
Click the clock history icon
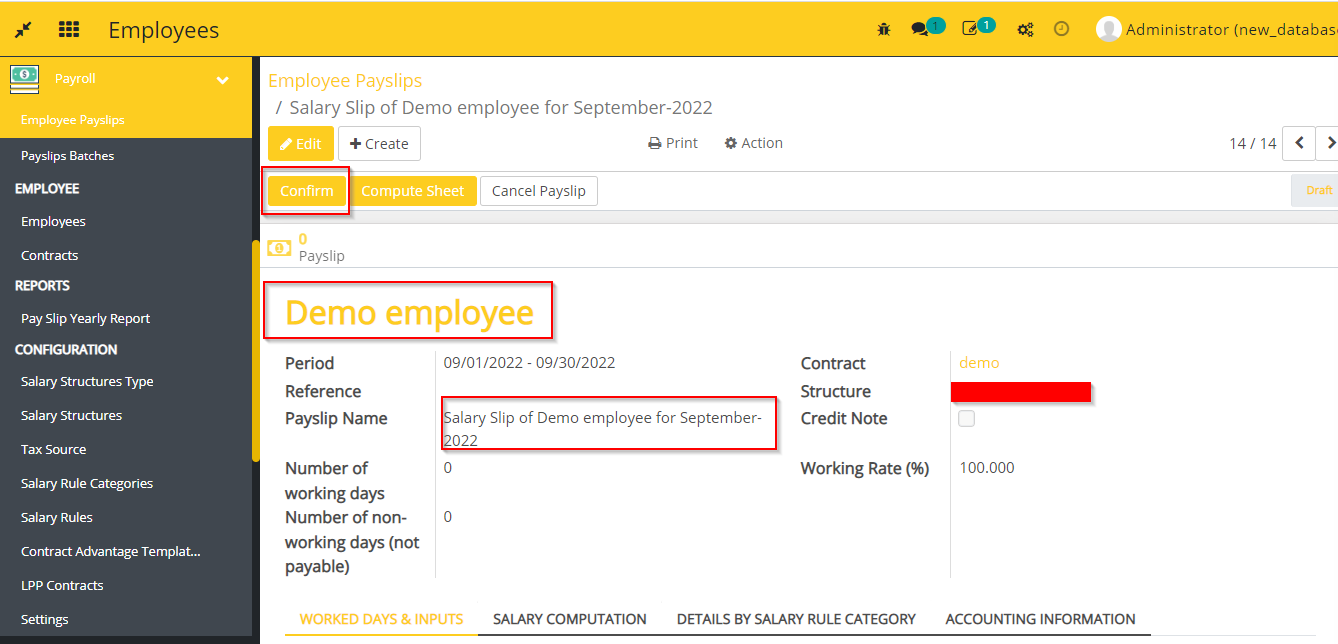click(1062, 29)
